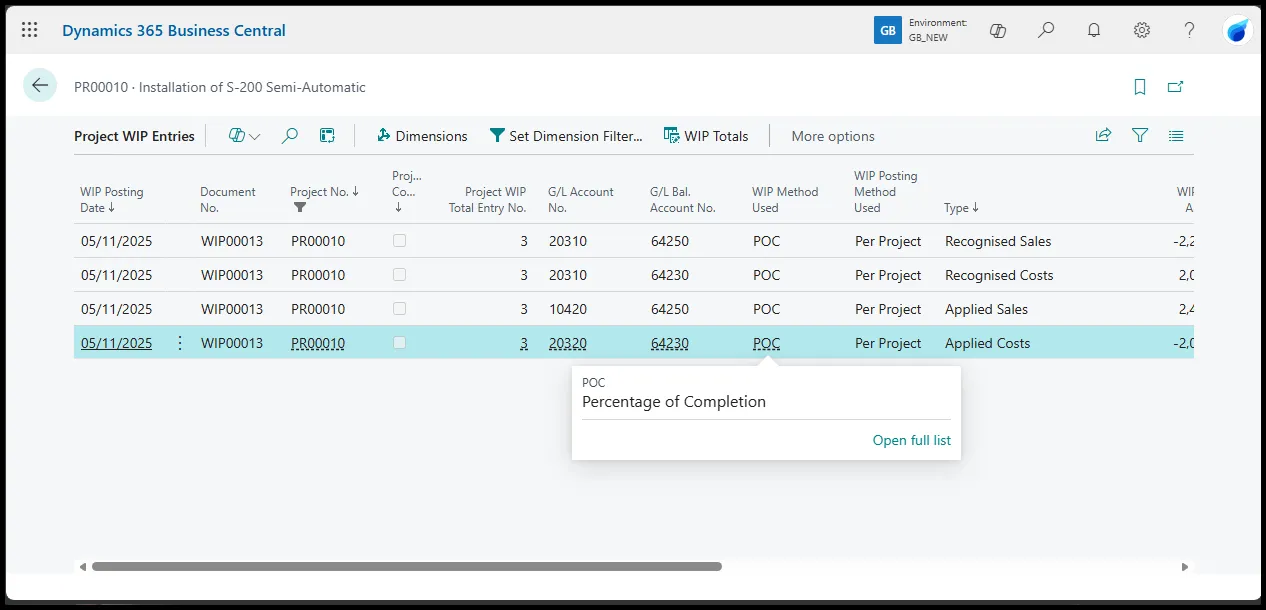The image size is (1266, 610).
Task: Open the G/L Account No. column header
Action: (581, 199)
